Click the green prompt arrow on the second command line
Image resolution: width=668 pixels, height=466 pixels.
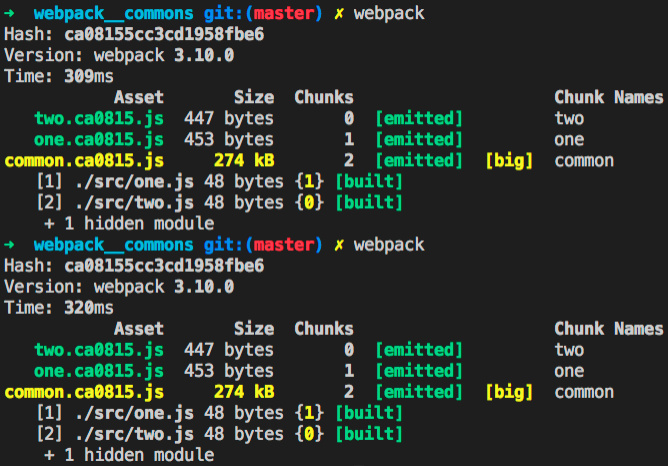[x=9, y=245]
